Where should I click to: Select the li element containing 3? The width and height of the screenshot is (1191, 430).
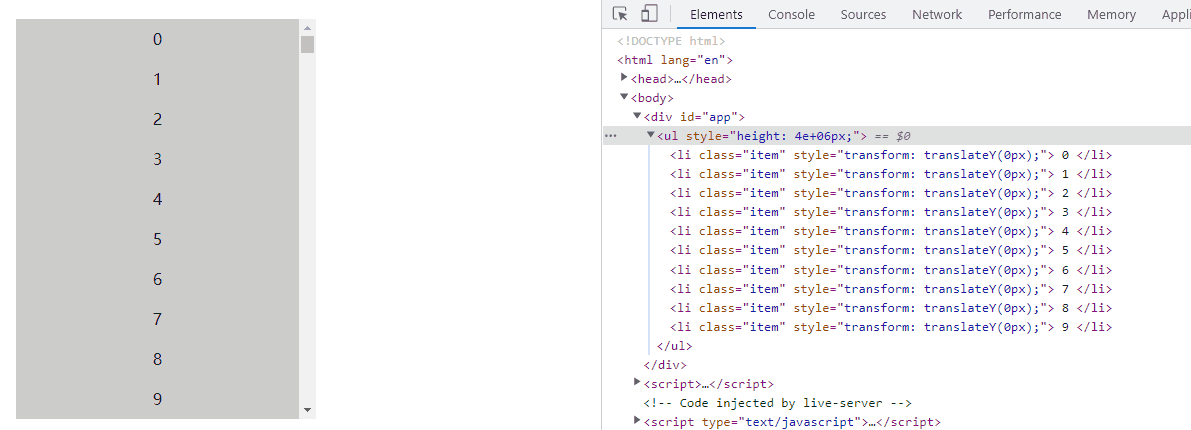click(891, 212)
